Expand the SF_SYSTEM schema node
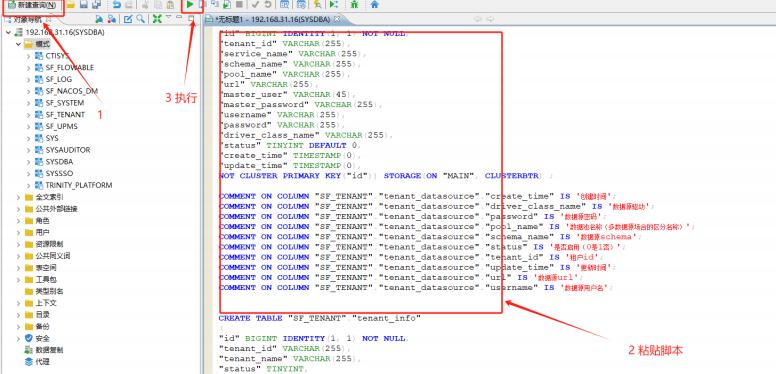 pyautogui.click(x=29, y=103)
